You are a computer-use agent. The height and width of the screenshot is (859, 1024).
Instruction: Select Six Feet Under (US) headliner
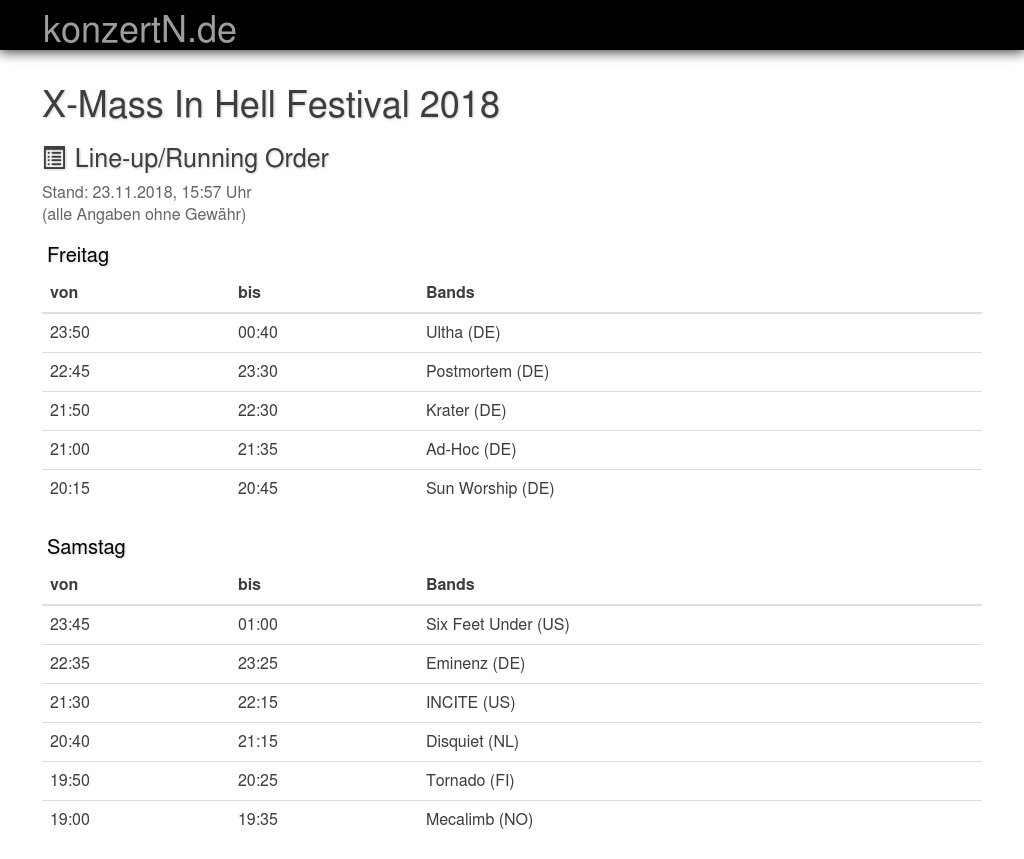497,625
